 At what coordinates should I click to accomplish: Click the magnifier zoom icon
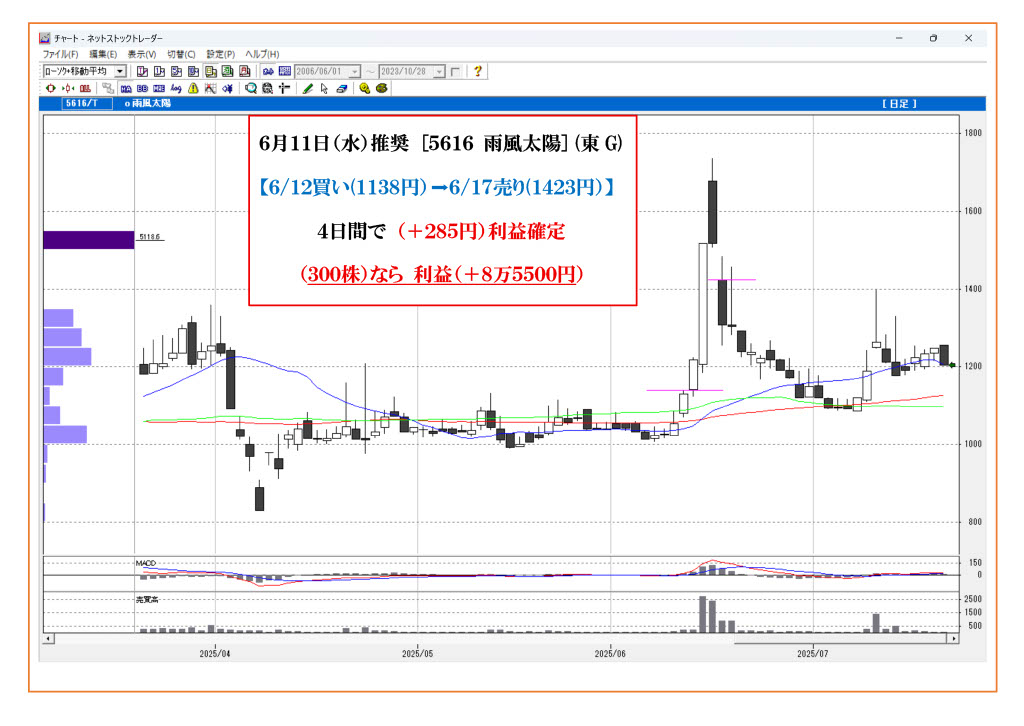(x=251, y=88)
